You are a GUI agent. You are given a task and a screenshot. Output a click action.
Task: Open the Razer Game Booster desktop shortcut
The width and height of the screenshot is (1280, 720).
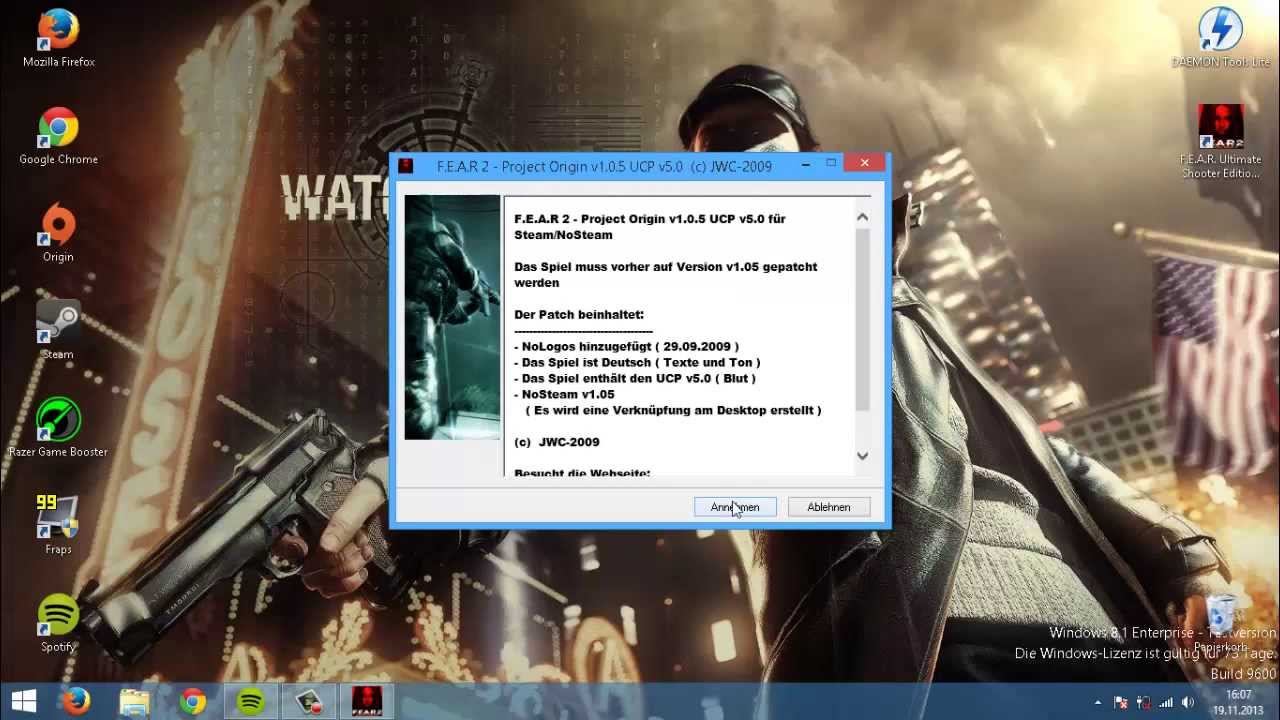click(58, 428)
